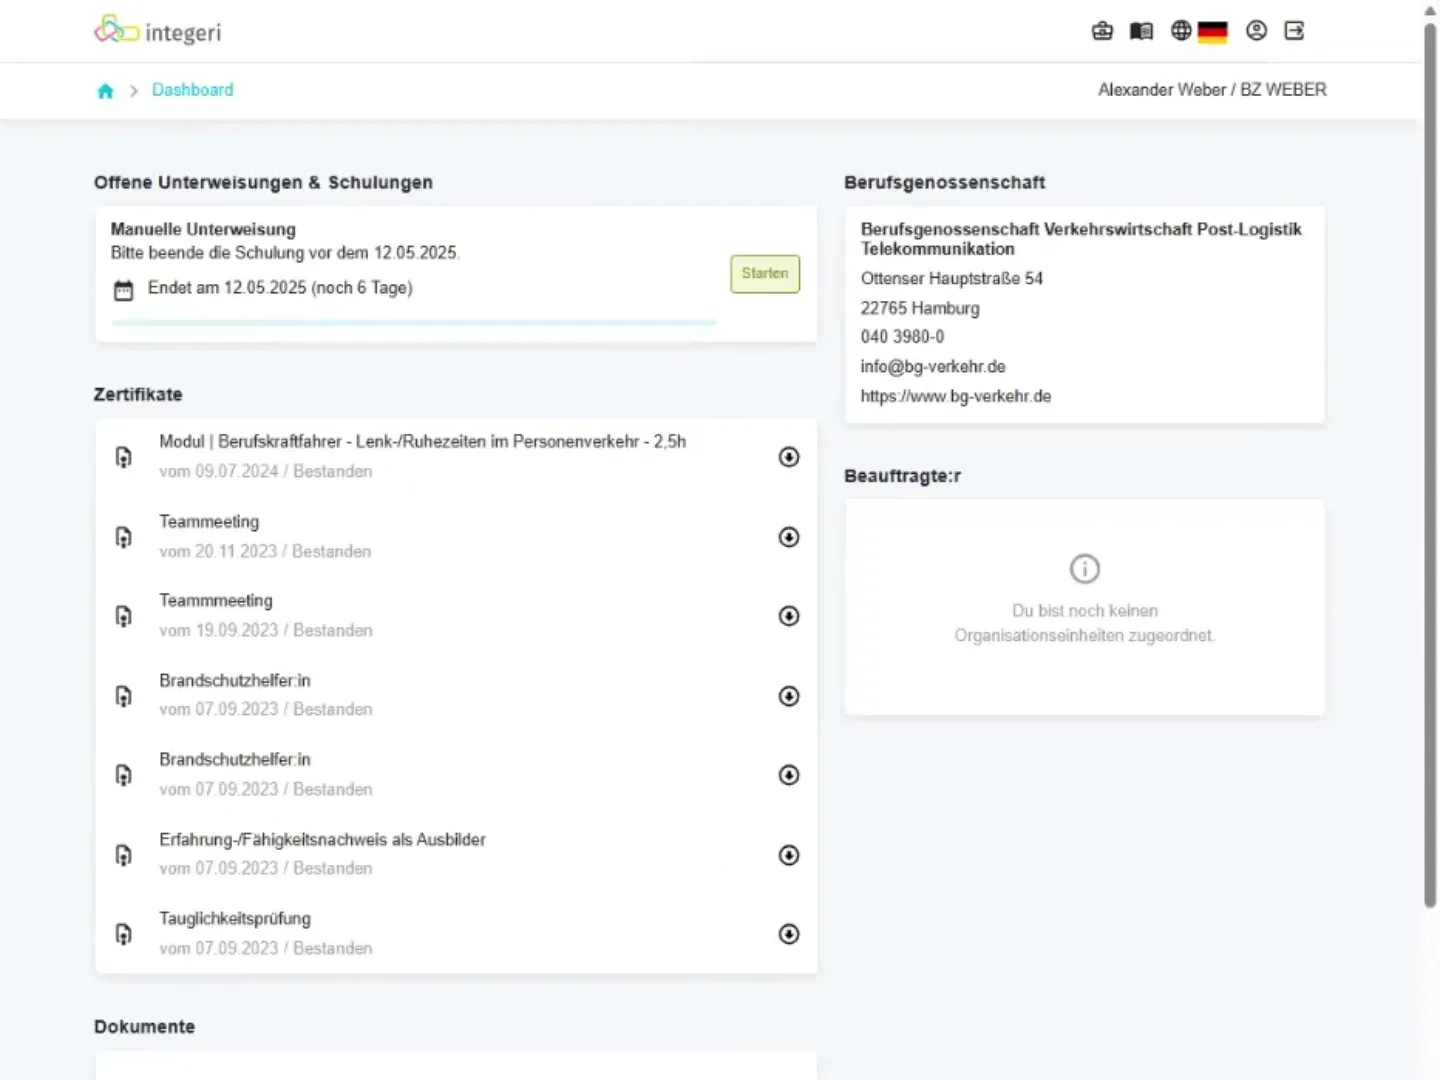
Task: Open the info@bg-verkehr.de email link
Action: pos(933,367)
